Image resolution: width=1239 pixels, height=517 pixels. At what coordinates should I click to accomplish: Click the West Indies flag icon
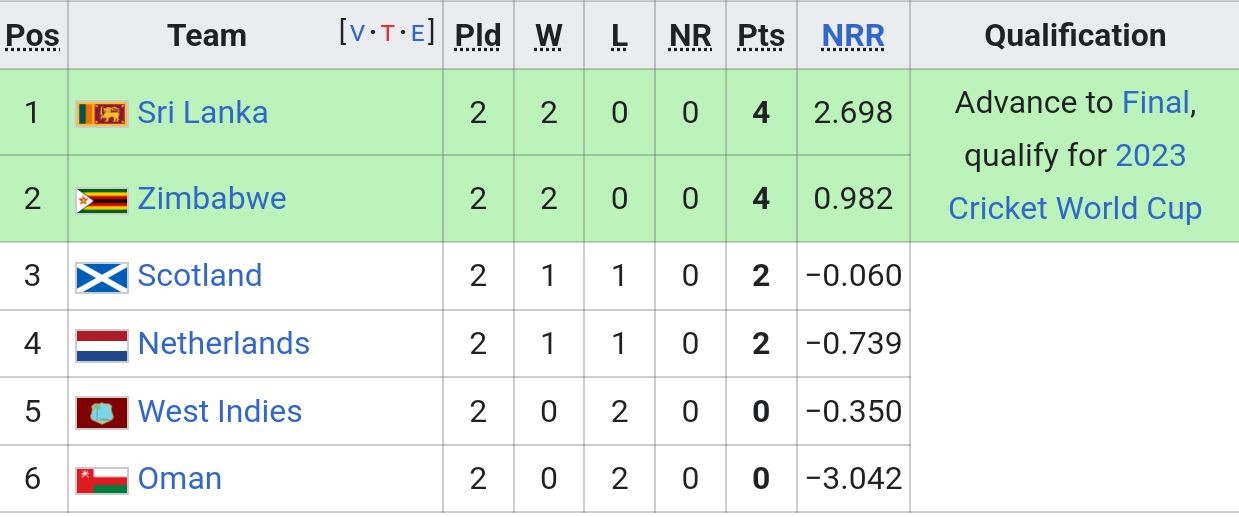102,412
